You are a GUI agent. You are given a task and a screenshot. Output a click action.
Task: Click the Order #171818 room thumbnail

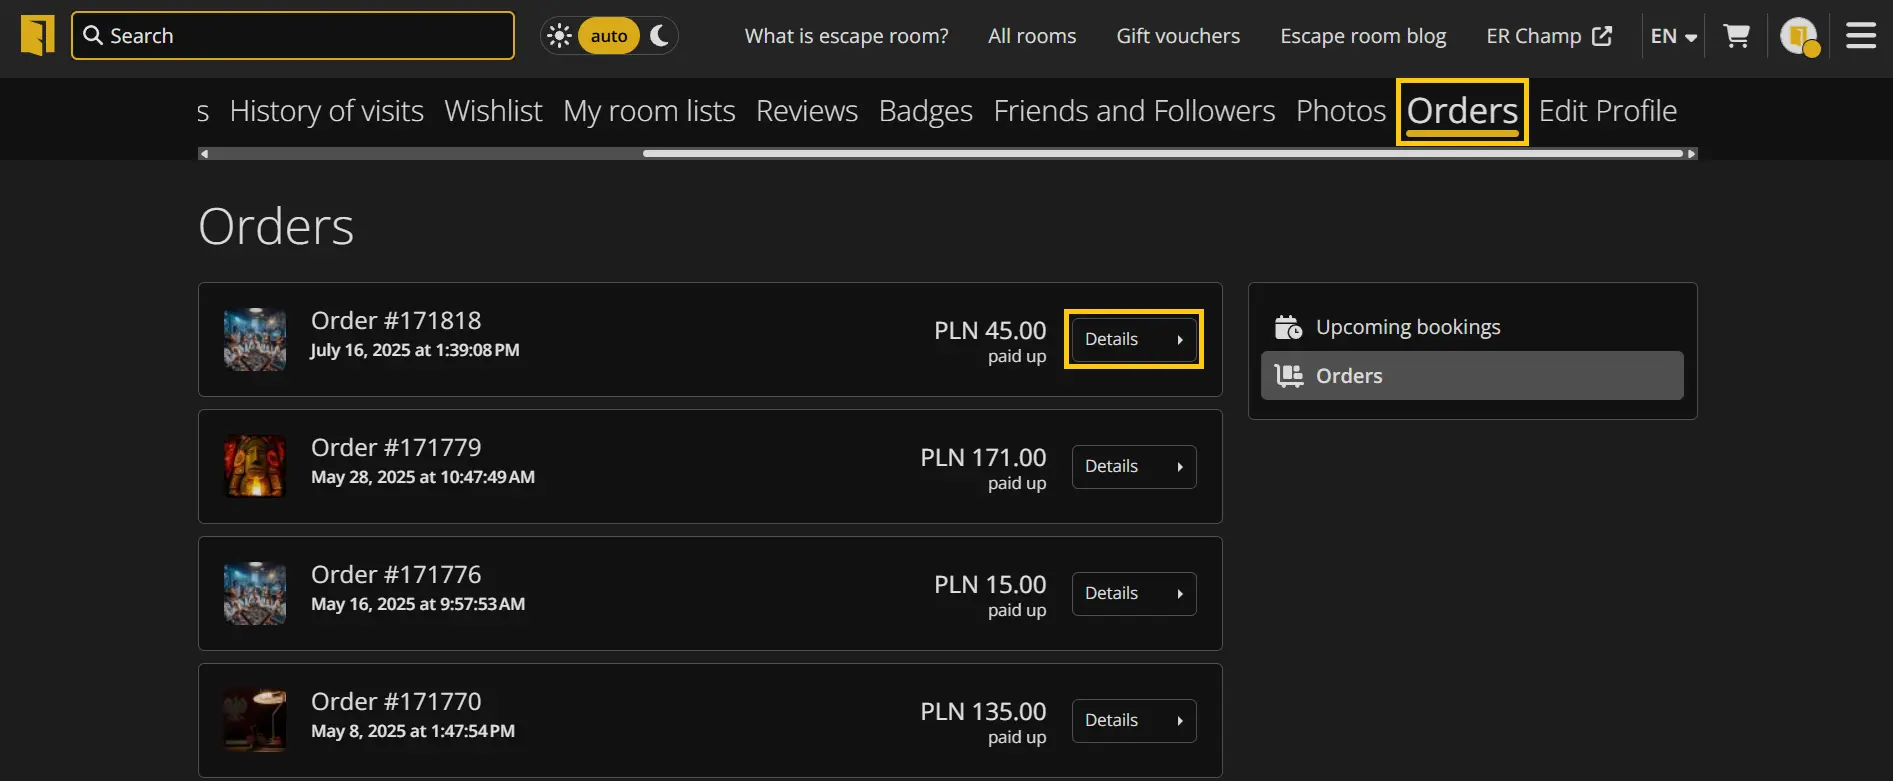(x=255, y=340)
